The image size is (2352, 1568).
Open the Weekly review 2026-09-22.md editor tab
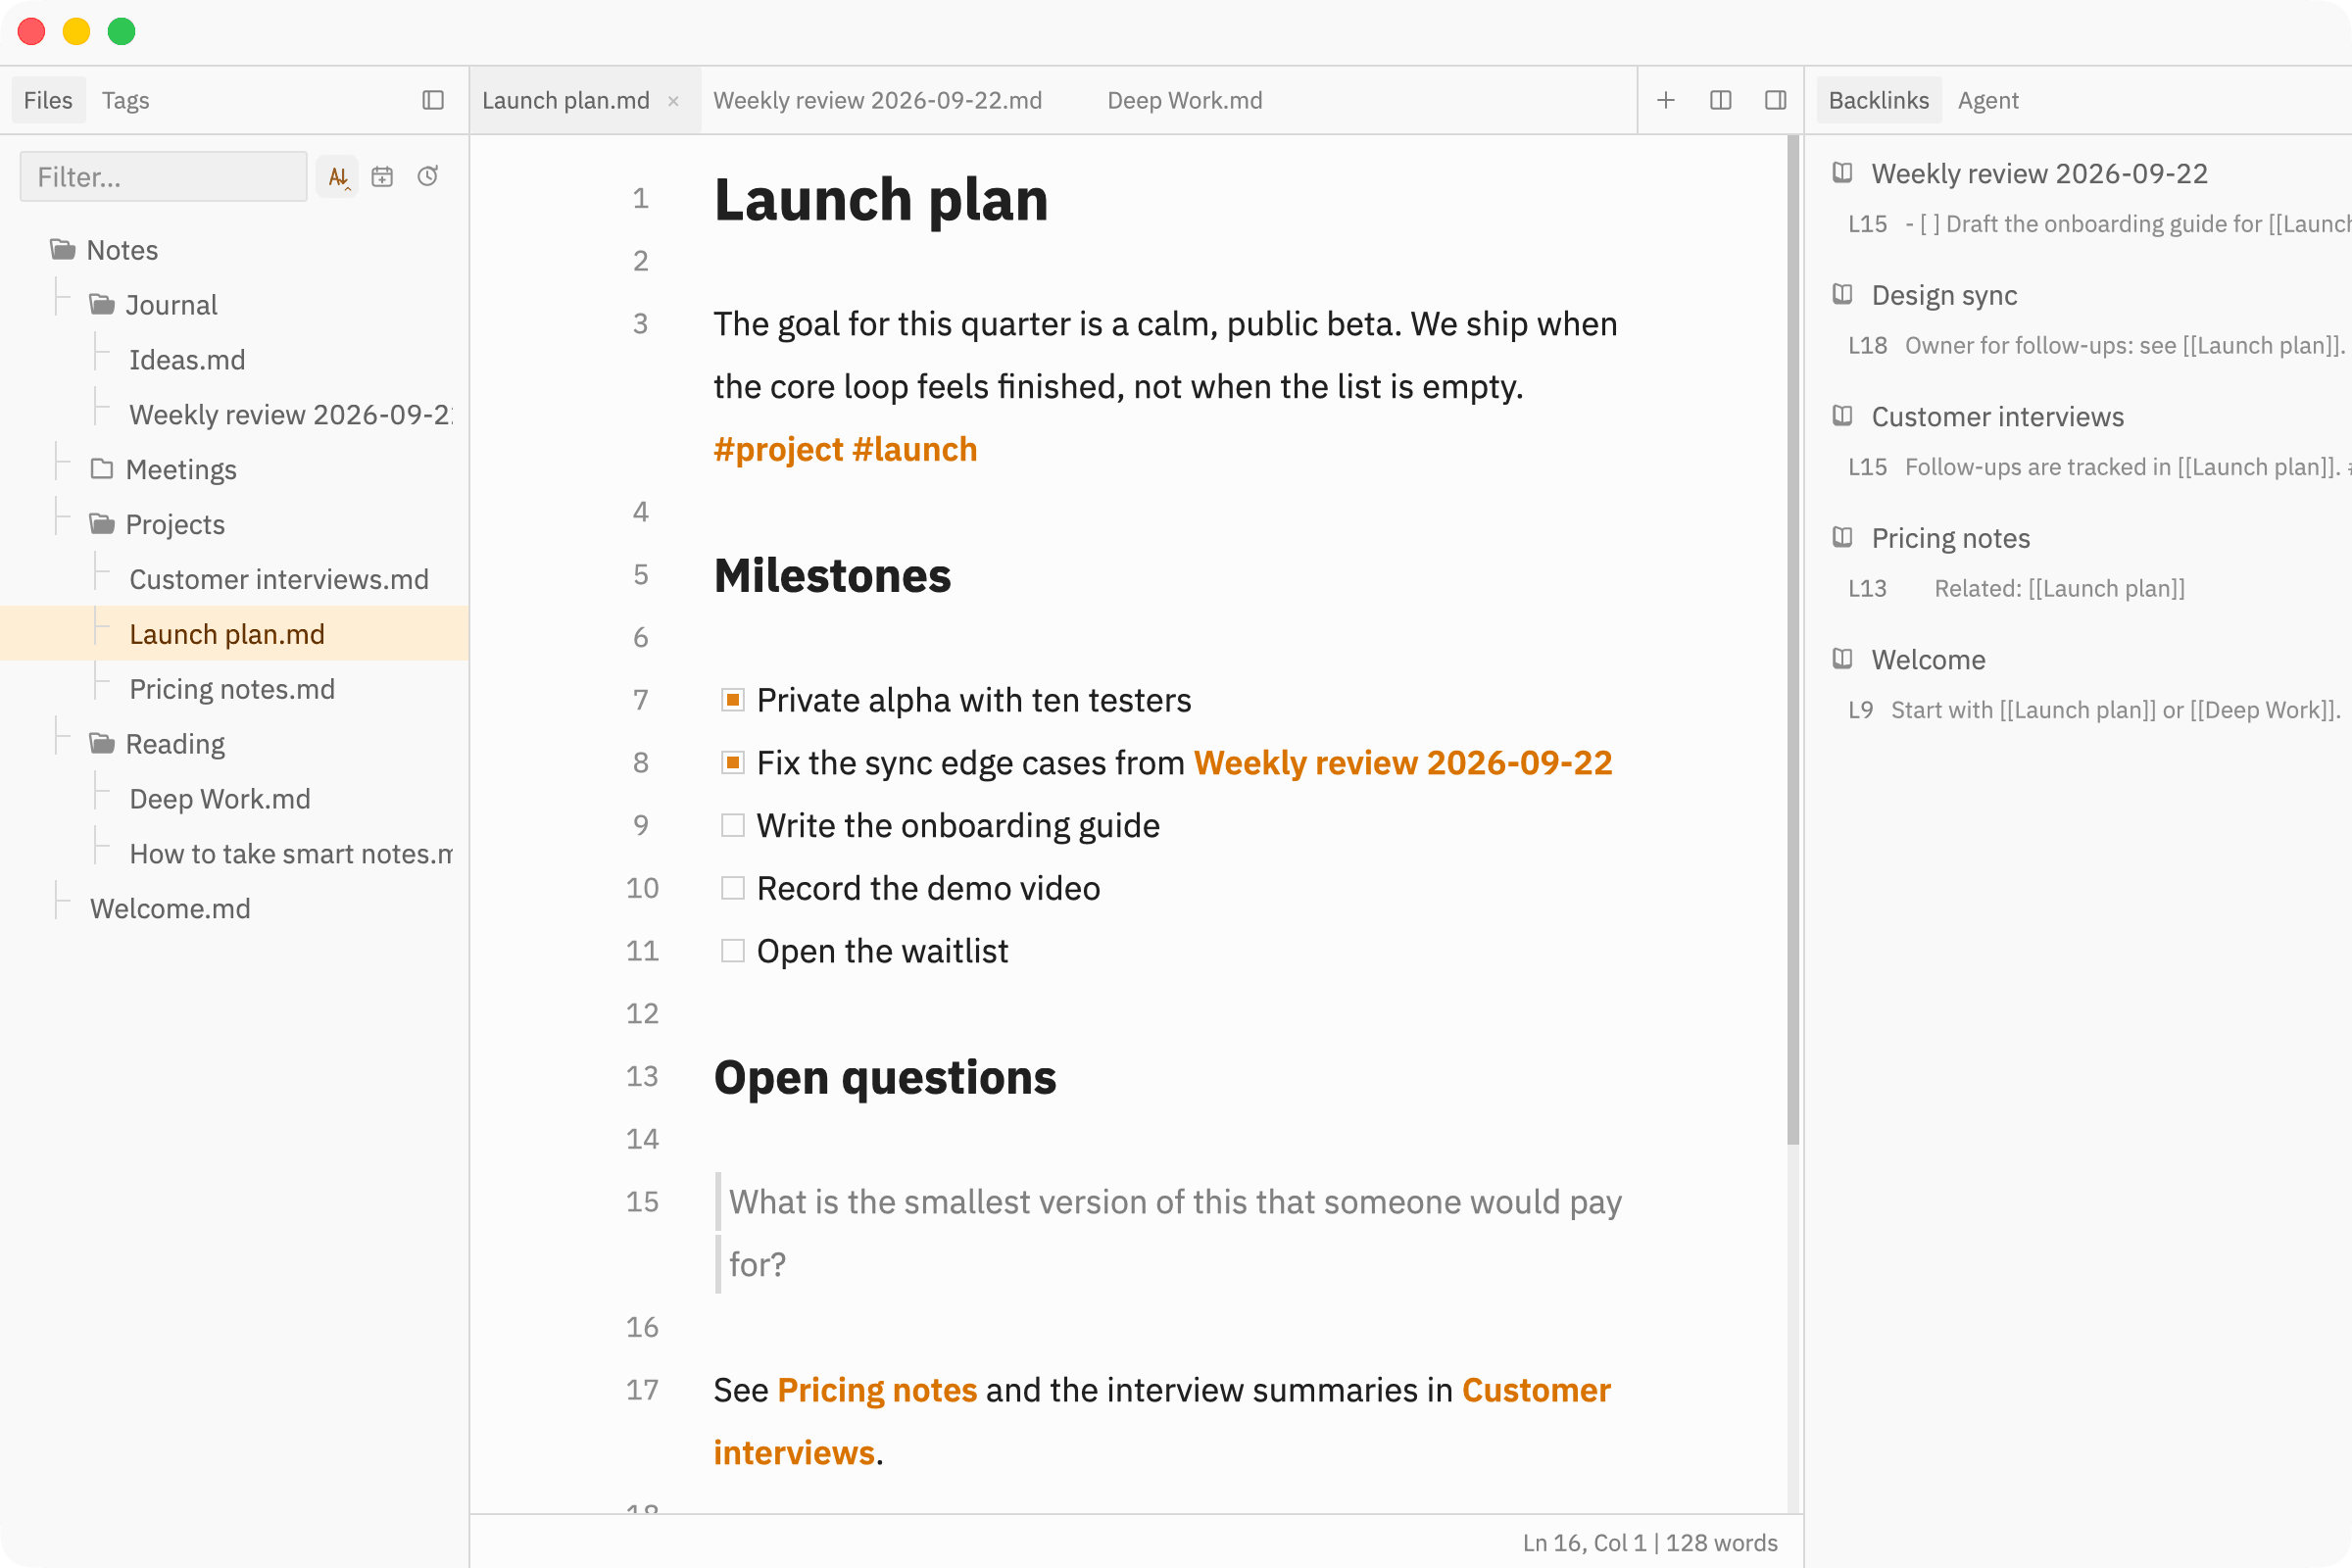pyautogui.click(x=878, y=100)
